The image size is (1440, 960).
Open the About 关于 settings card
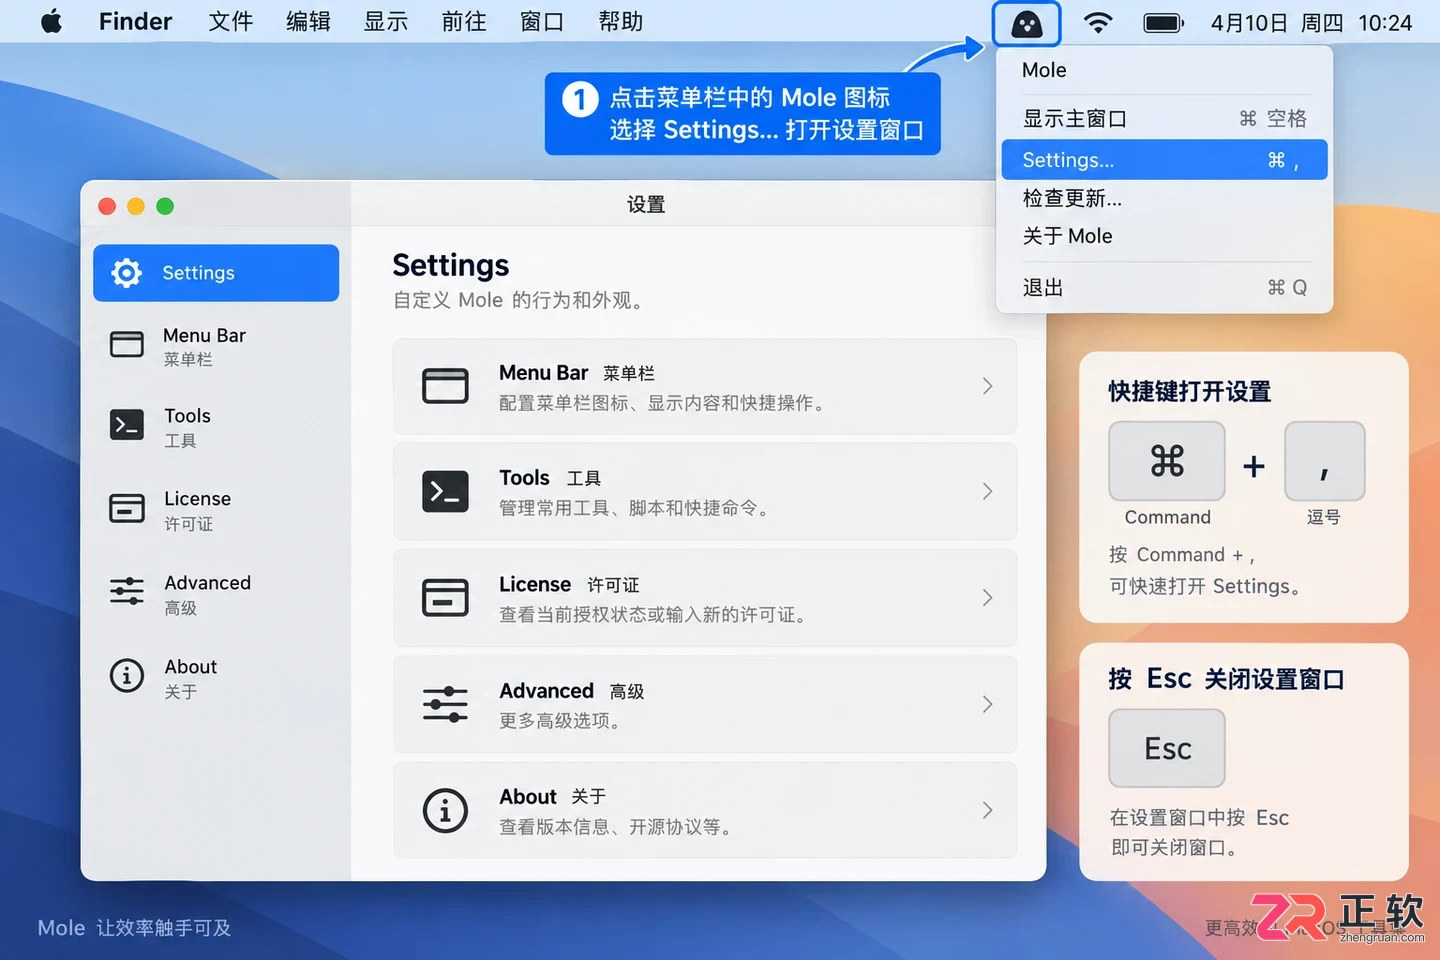(705, 810)
